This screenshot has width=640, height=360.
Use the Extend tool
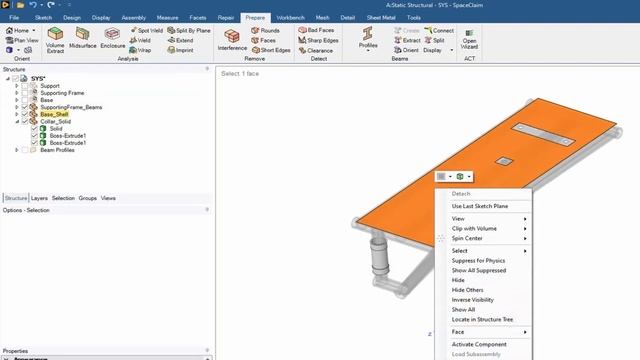180,40
